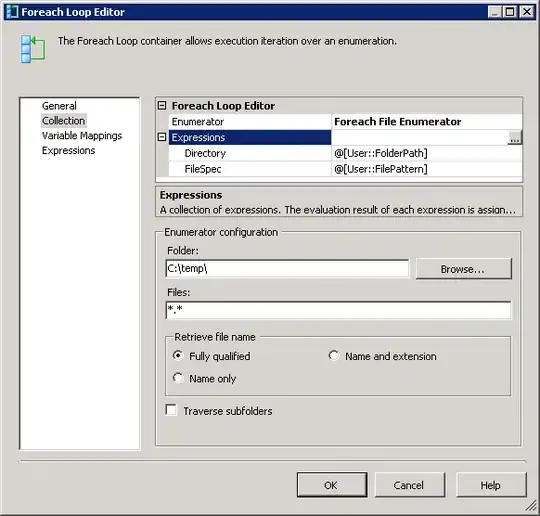This screenshot has height=516, width=540.
Task: Click into the Files pattern field
Action: click(338, 310)
